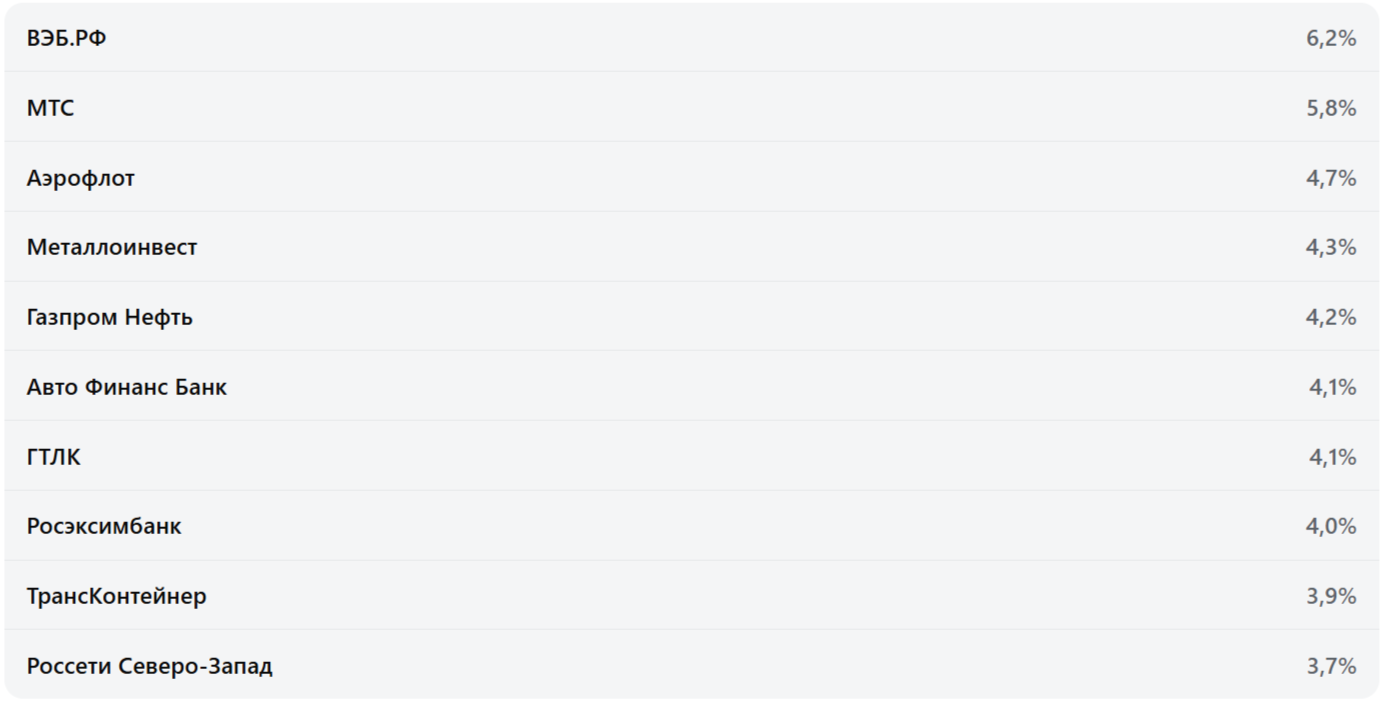
Task: Select the 3,9% ТрансКонтейнер value
Action: point(1331,596)
